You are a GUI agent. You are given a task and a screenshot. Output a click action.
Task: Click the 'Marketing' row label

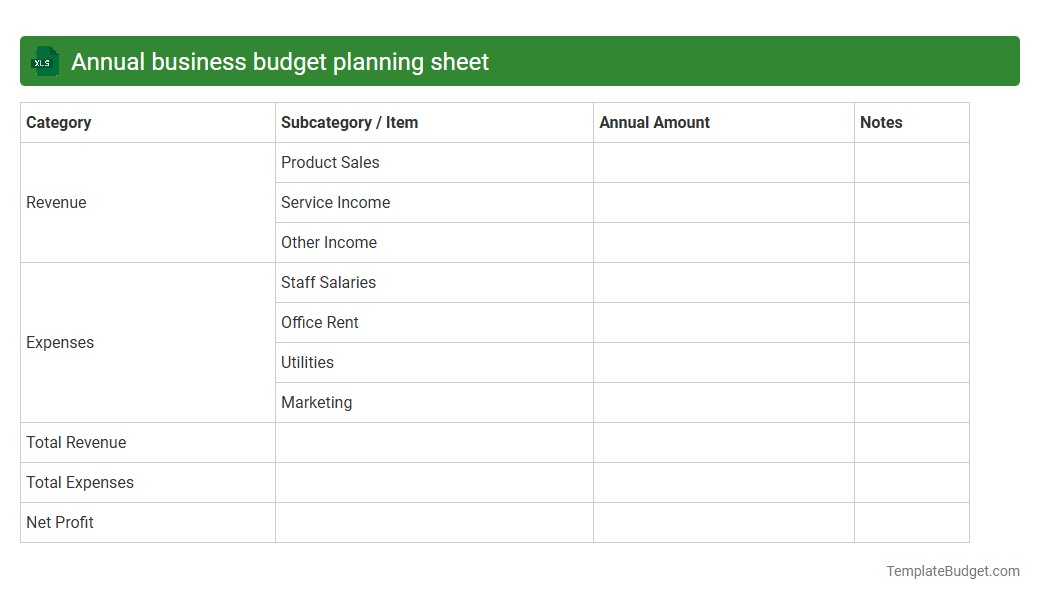click(x=316, y=402)
